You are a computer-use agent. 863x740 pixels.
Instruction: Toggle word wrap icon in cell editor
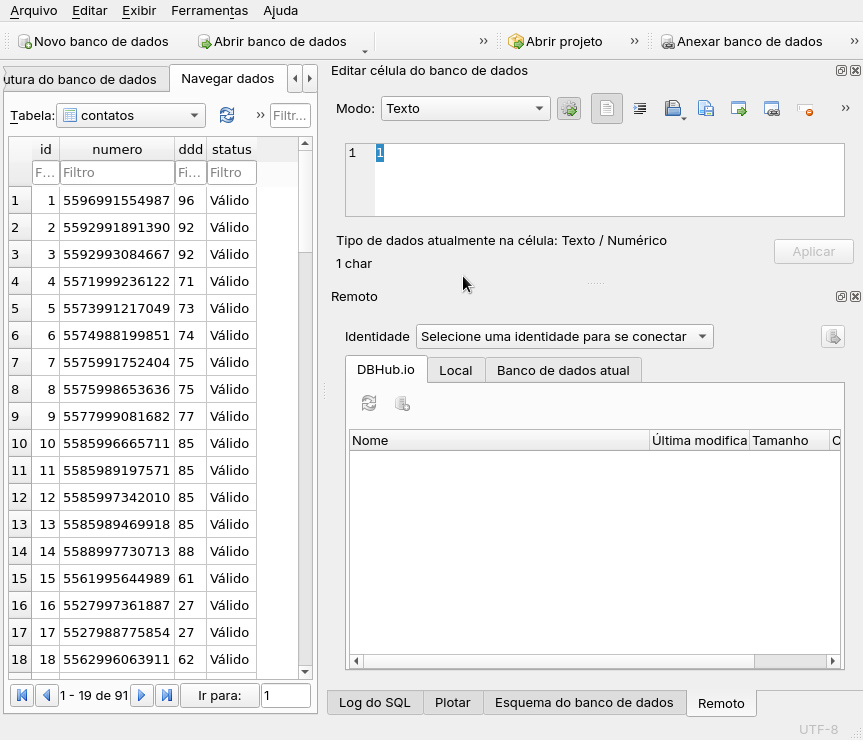(x=607, y=109)
